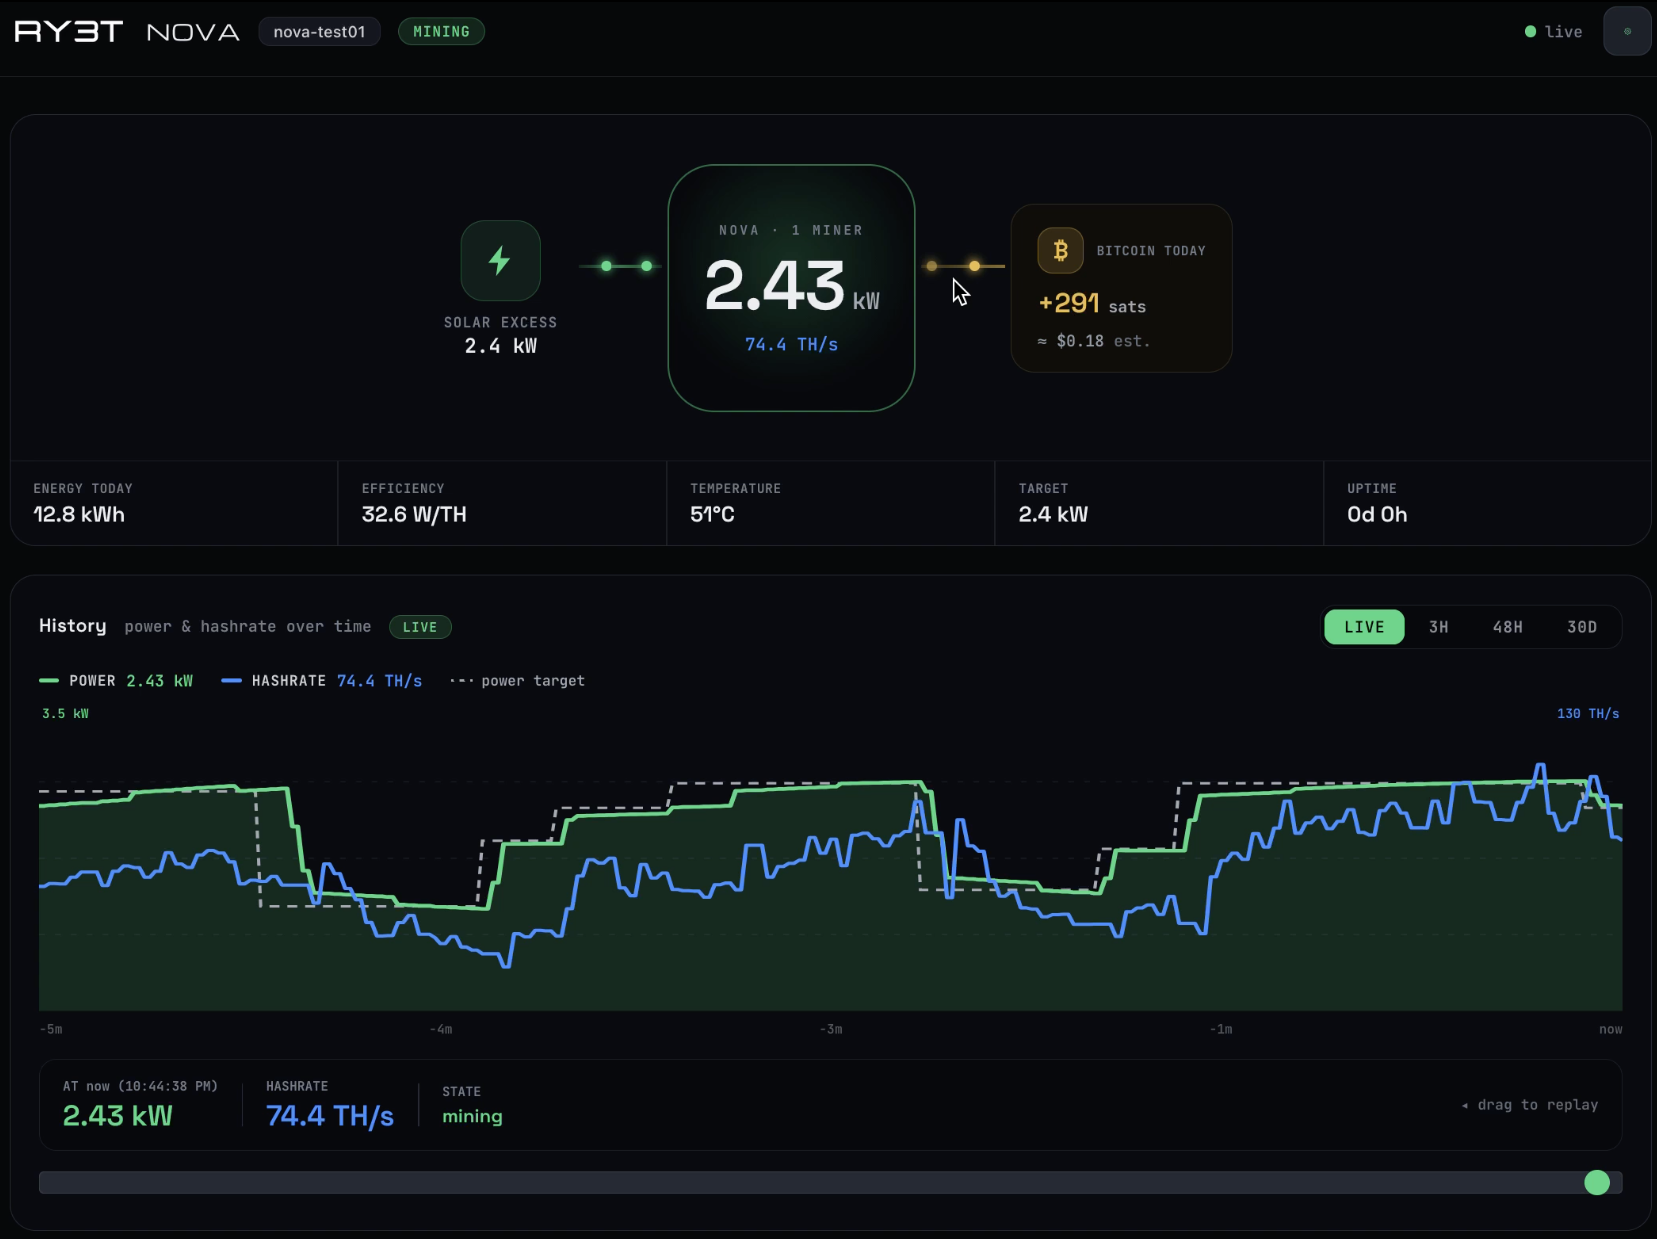Open the icon button beside the live indicator
The height and width of the screenshot is (1239, 1657).
click(x=1627, y=31)
